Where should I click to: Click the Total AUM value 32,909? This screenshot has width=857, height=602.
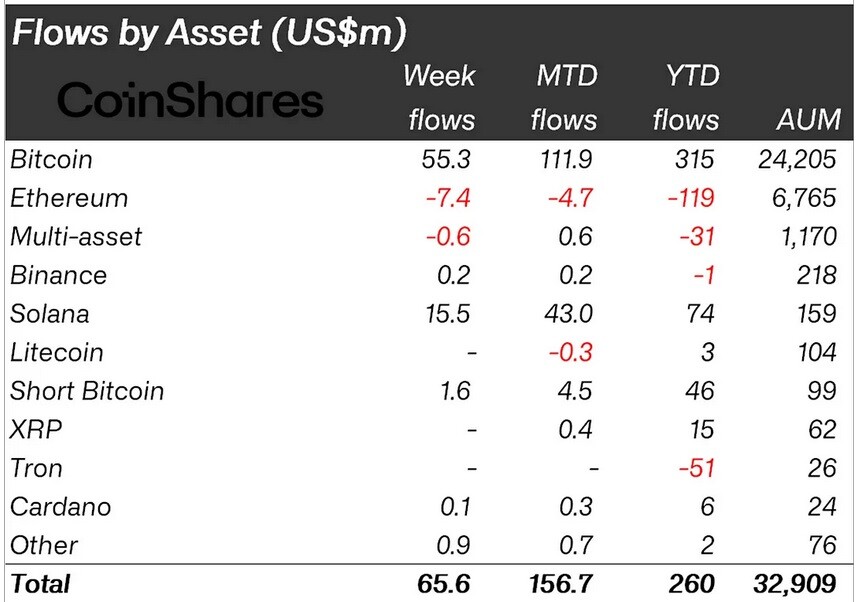point(795,584)
